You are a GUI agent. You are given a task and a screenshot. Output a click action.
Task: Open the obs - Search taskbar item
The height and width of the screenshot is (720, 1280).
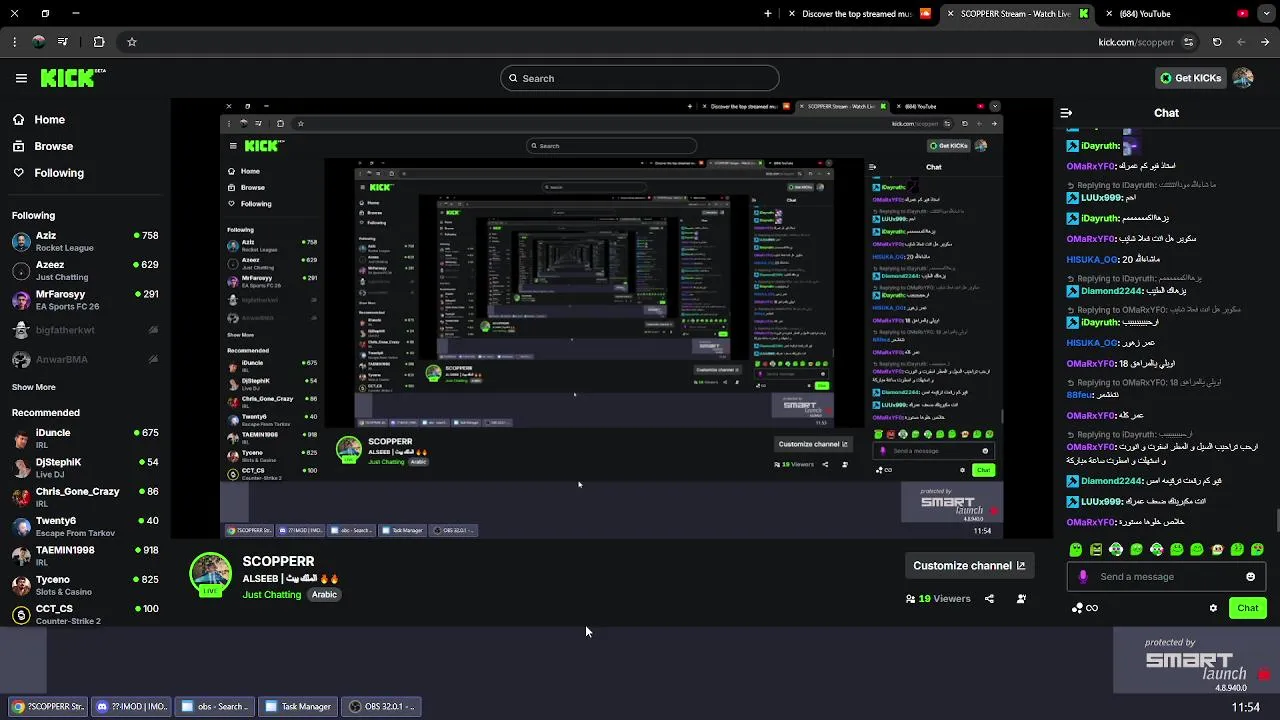point(215,706)
